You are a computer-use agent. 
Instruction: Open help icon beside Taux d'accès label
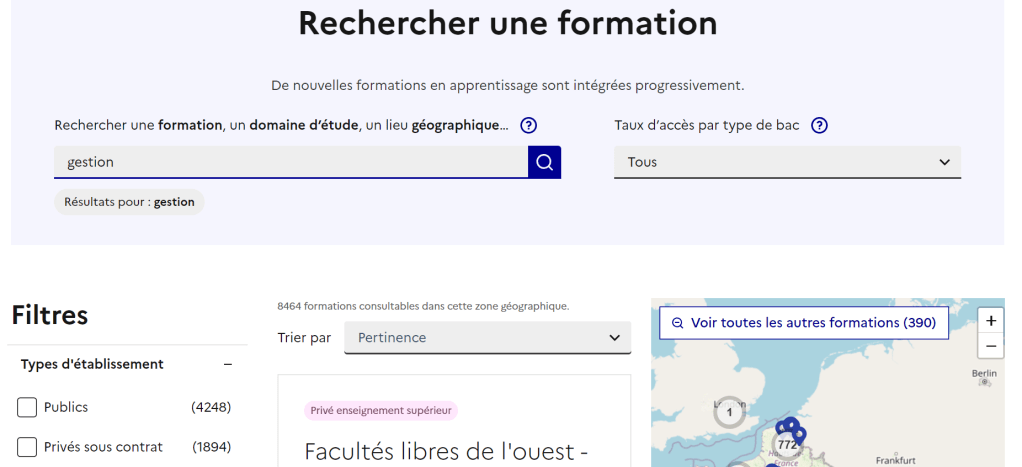(819, 126)
